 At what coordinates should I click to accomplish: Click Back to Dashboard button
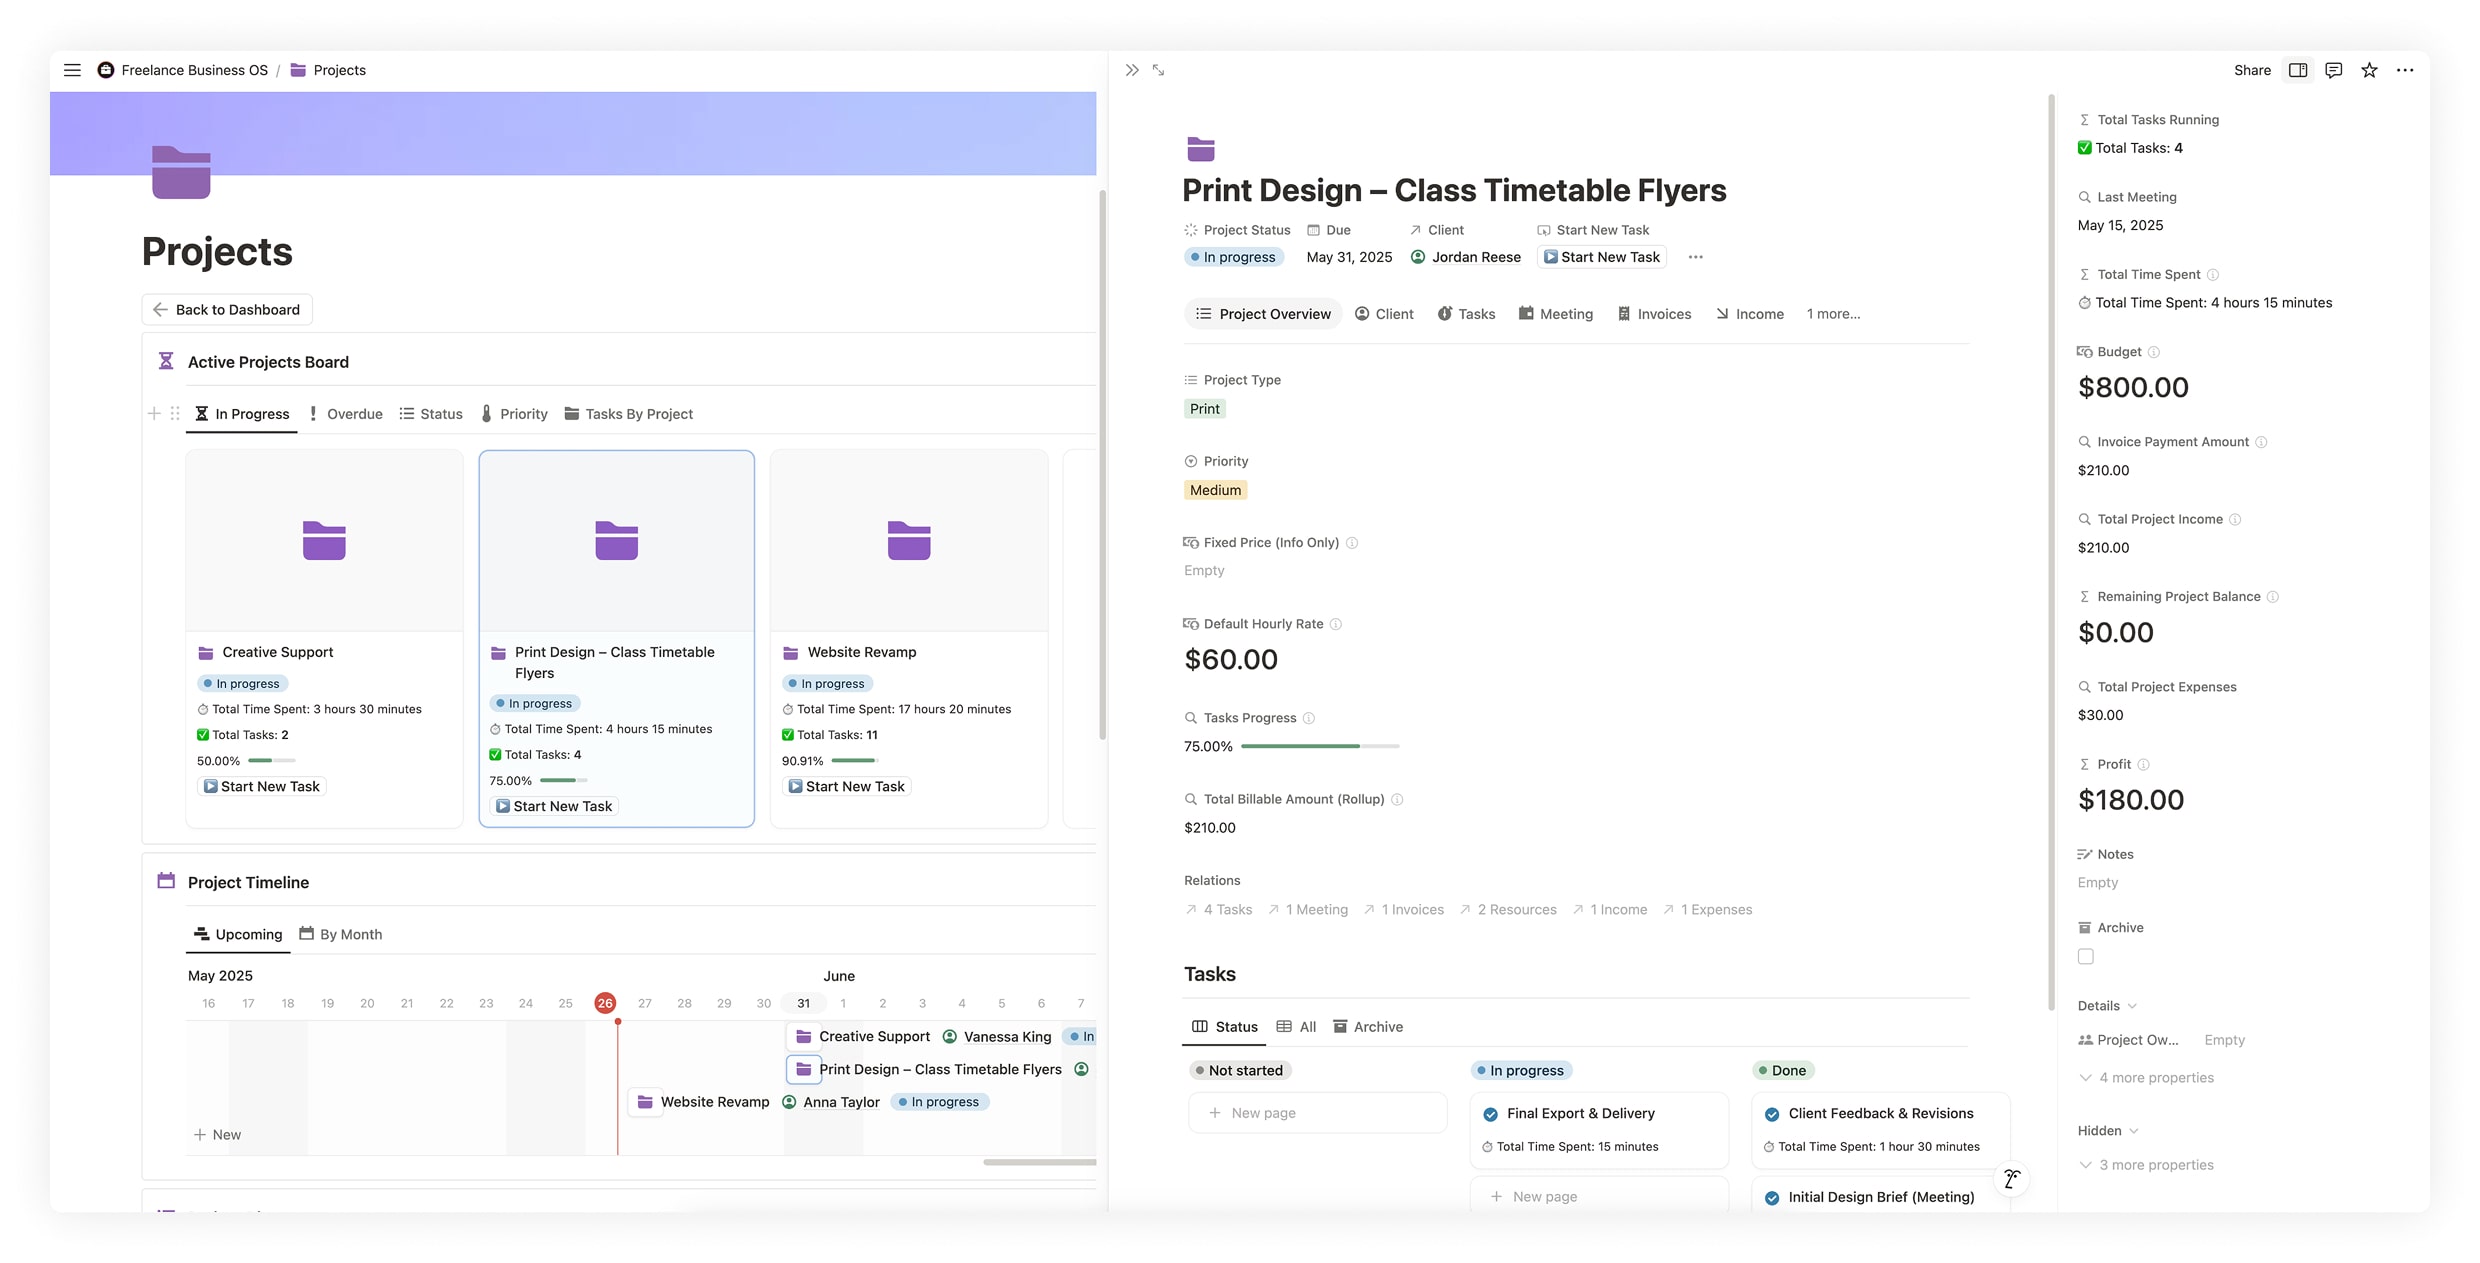point(227,310)
